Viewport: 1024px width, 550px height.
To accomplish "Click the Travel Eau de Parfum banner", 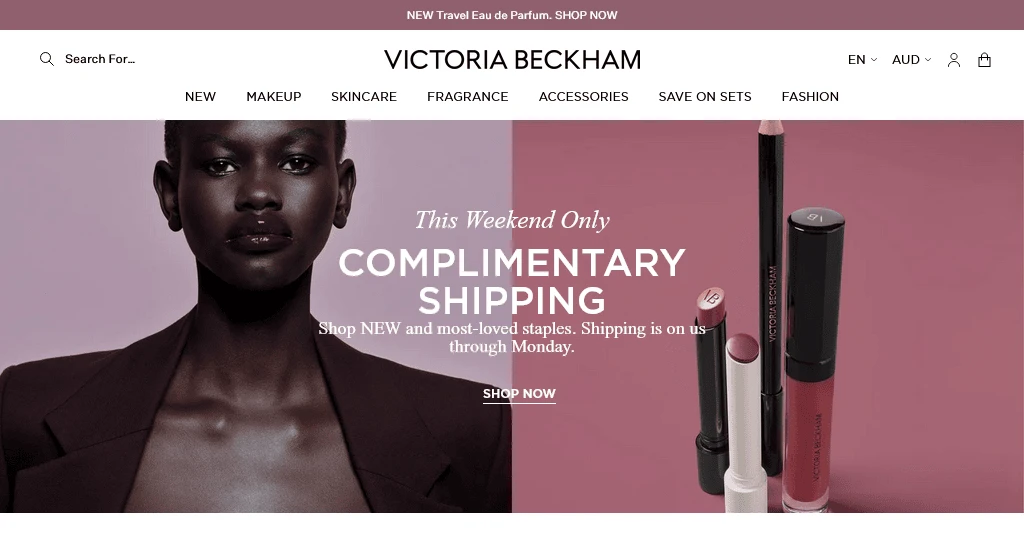I will point(512,15).
